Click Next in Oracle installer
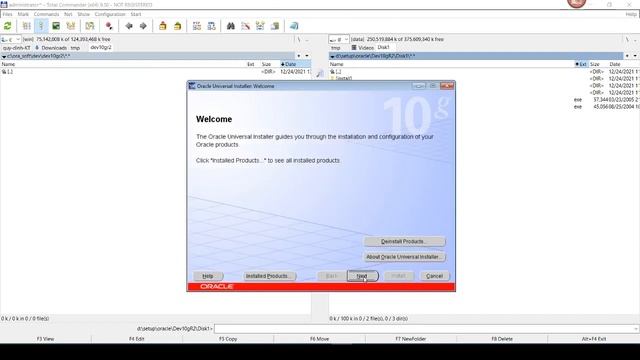640x360 pixels. pyautogui.click(x=362, y=276)
